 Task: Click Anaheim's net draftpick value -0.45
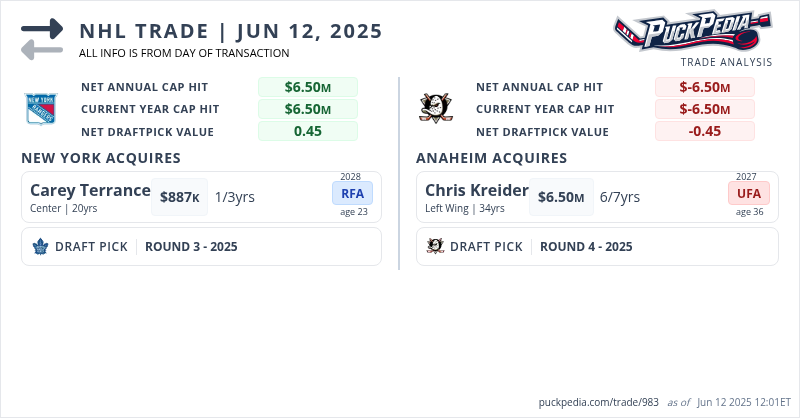point(704,131)
